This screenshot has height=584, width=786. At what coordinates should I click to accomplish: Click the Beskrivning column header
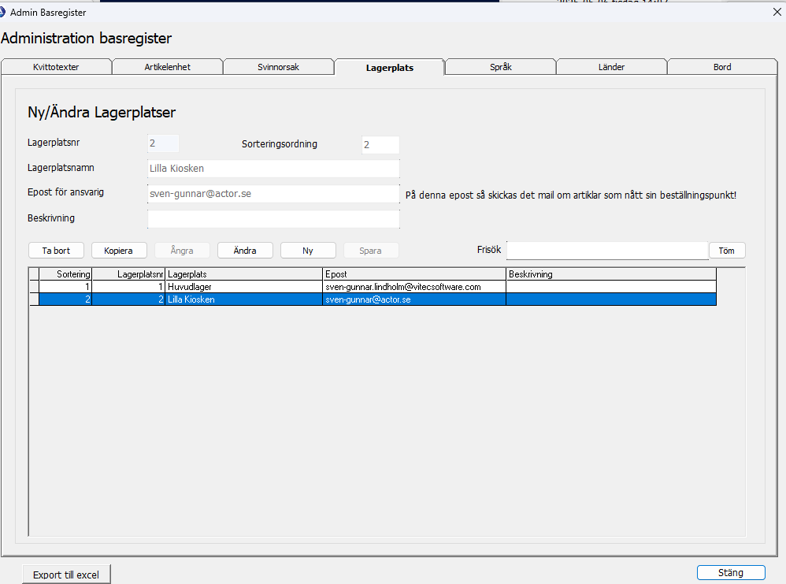[x=611, y=274]
